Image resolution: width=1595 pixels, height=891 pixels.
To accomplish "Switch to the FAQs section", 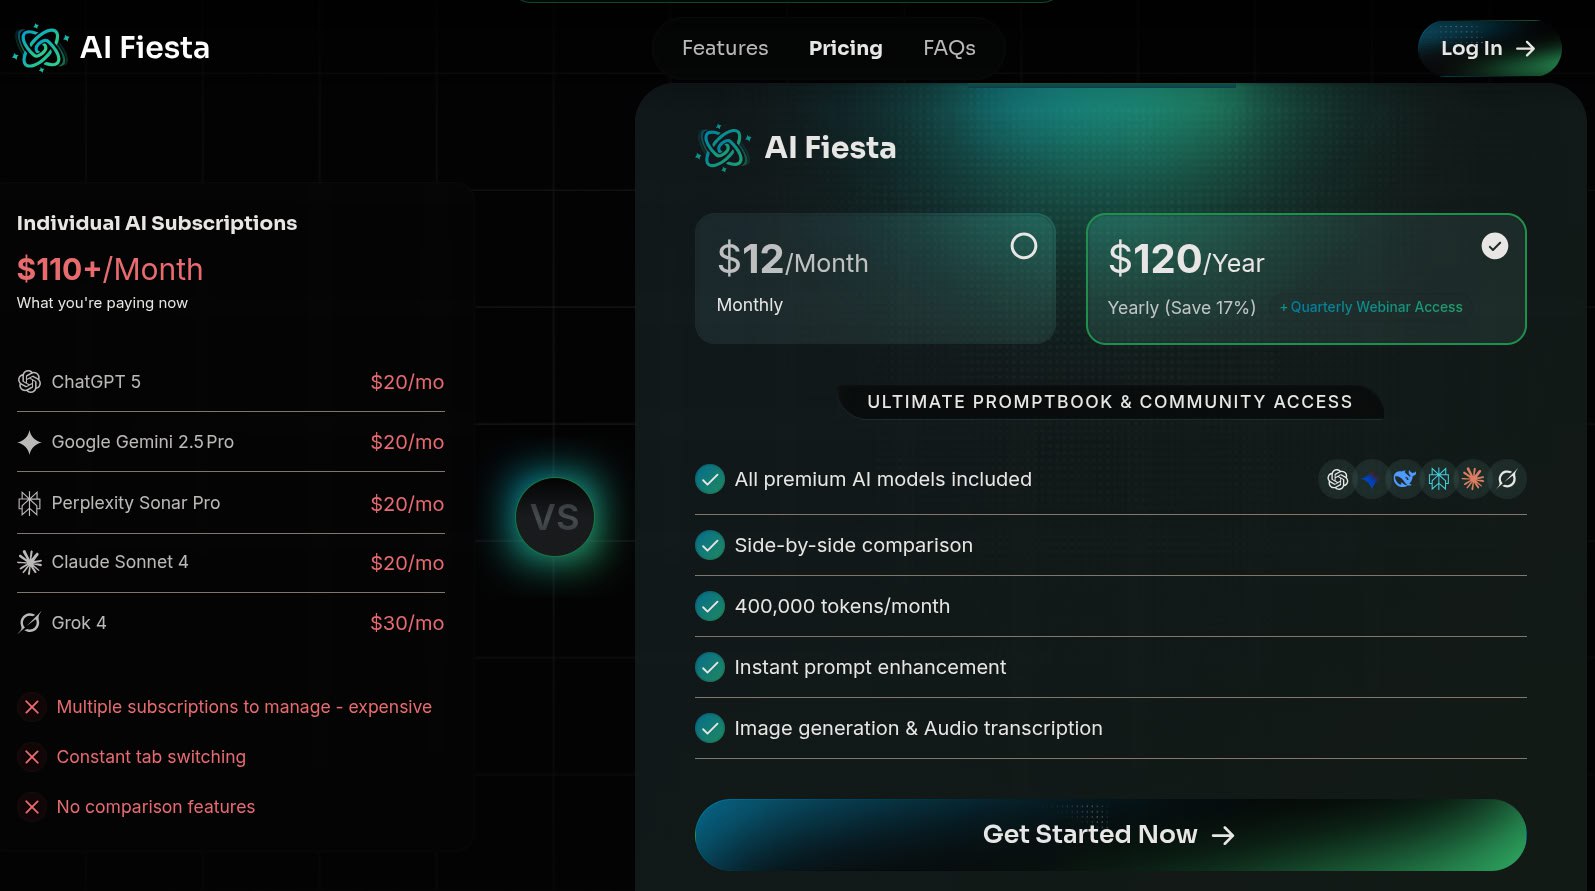I will pos(949,47).
